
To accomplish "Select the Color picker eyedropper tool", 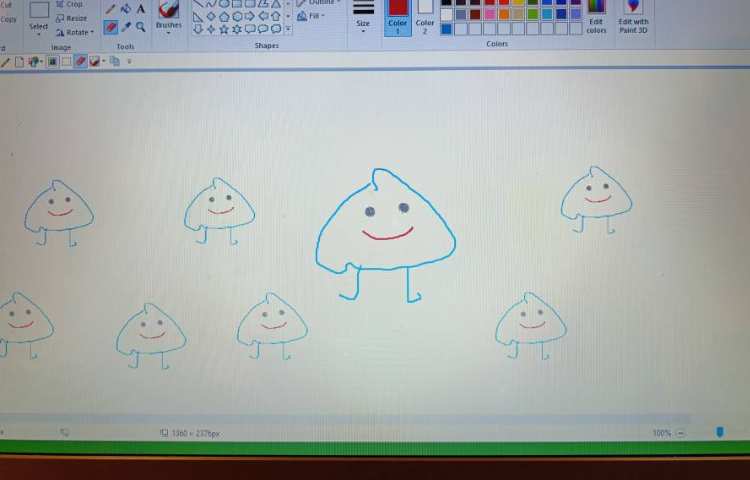I will pos(126,27).
